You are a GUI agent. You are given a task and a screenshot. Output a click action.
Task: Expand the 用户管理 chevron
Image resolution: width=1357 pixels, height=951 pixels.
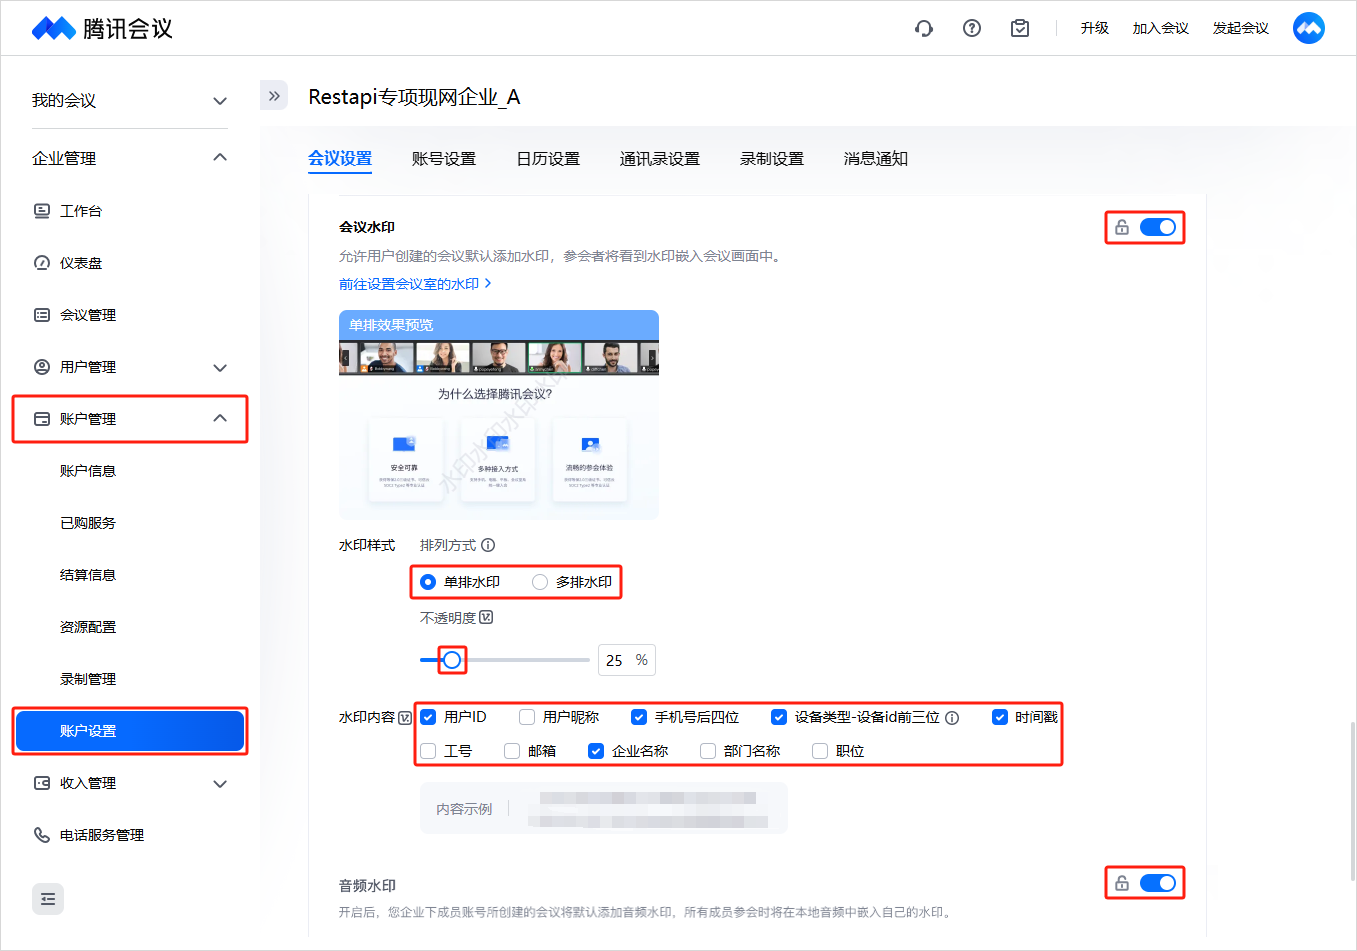coord(220,368)
